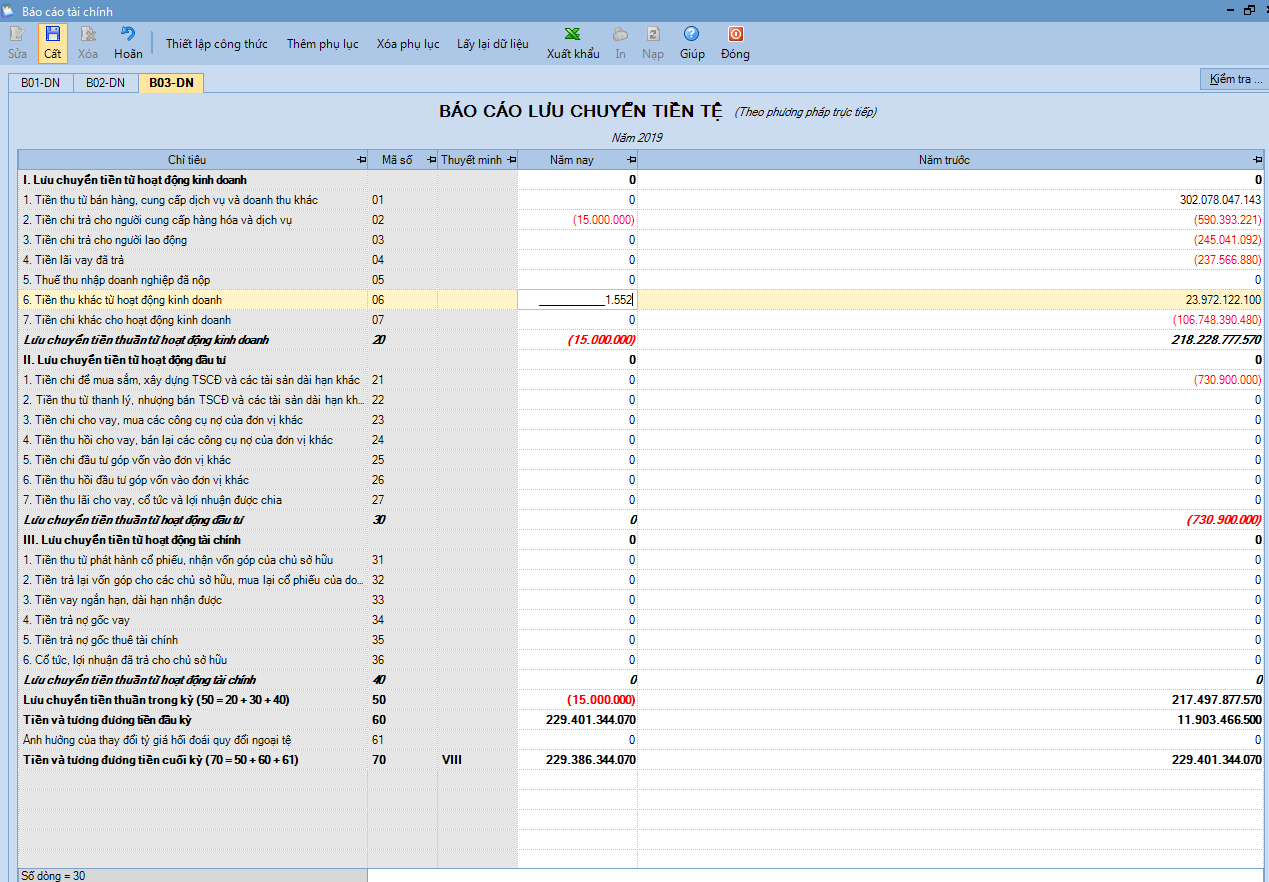1269x882 pixels.
Task: Select row 'Tiền chi đầu tư góp vốn vào đơn vị khác'
Action: coord(640,460)
